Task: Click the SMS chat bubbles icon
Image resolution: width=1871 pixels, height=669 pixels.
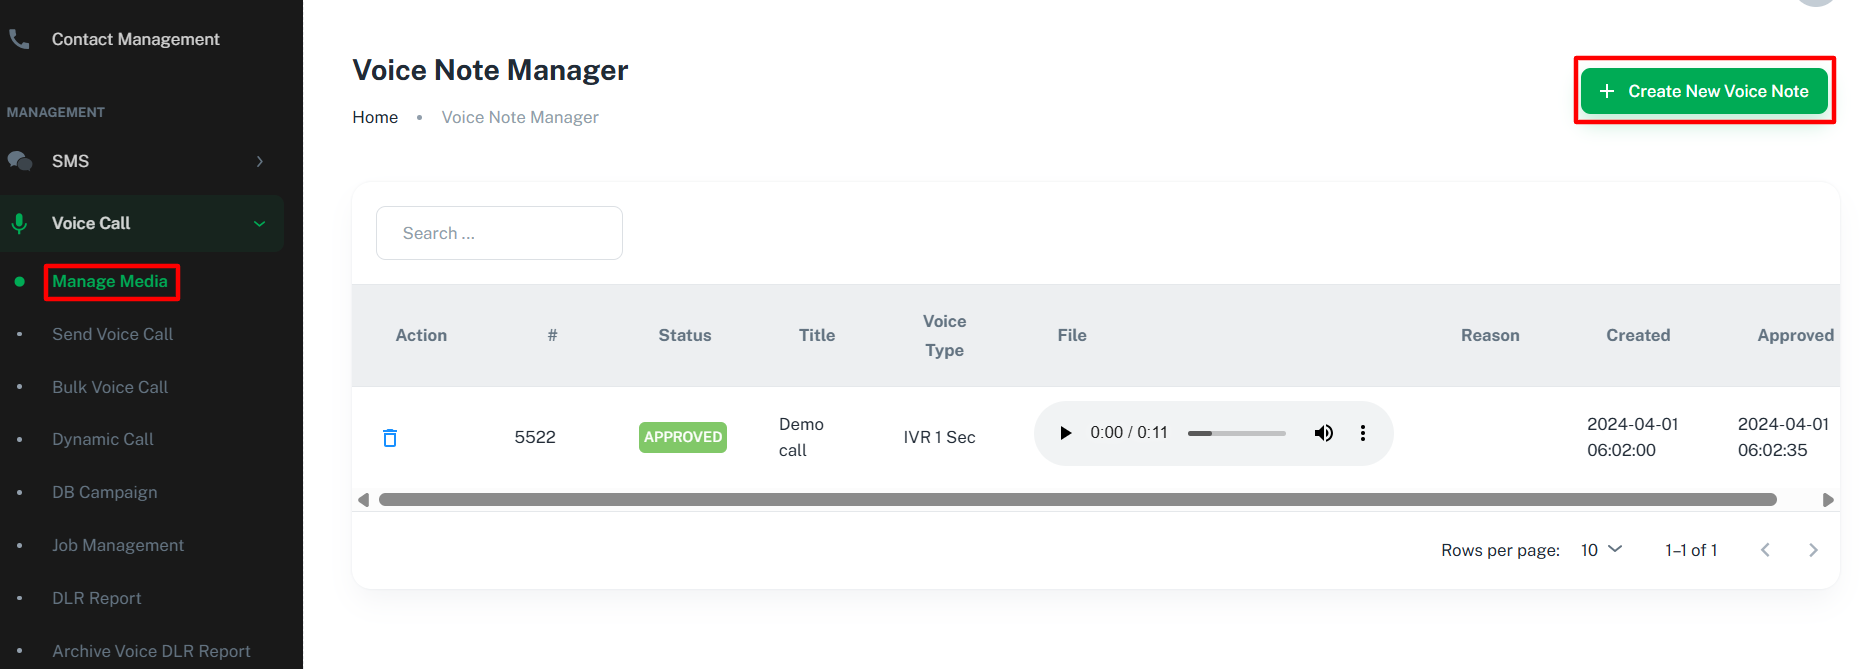Action: [19, 161]
